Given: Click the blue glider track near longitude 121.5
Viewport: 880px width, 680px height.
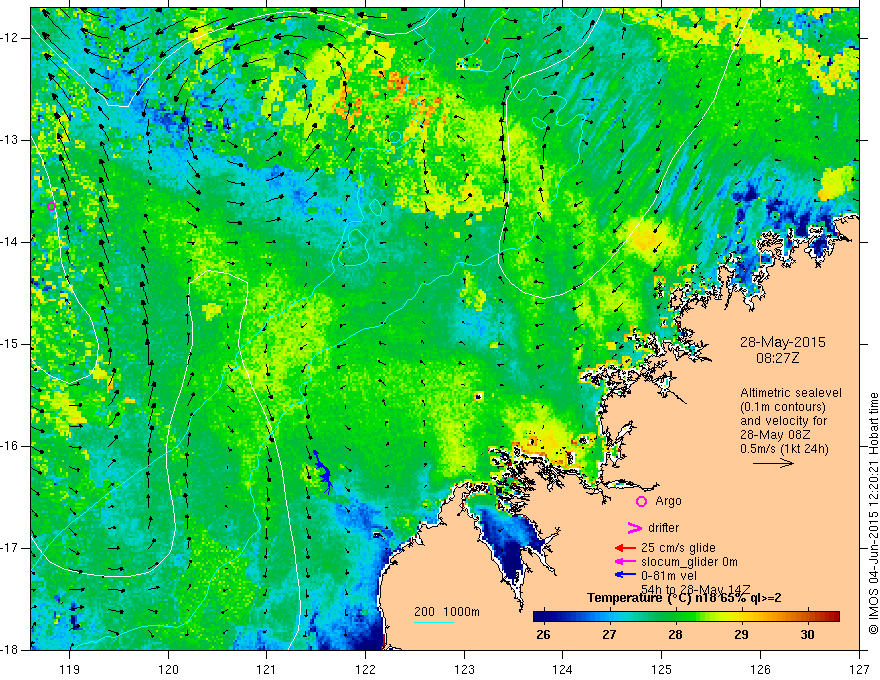Looking at the screenshot, I should 323,471.
